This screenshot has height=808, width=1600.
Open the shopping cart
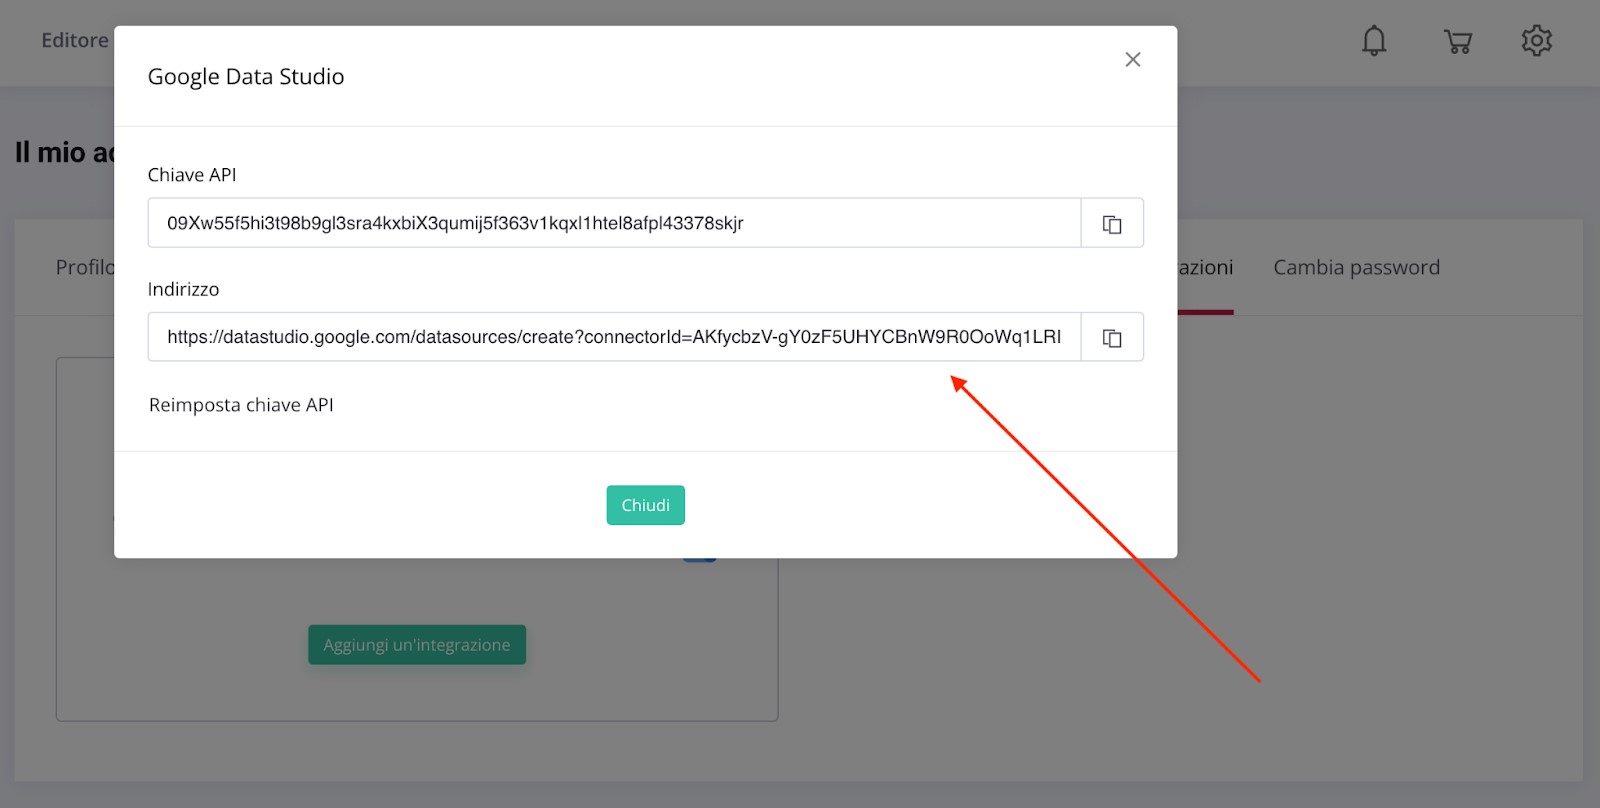click(1458, 41)
